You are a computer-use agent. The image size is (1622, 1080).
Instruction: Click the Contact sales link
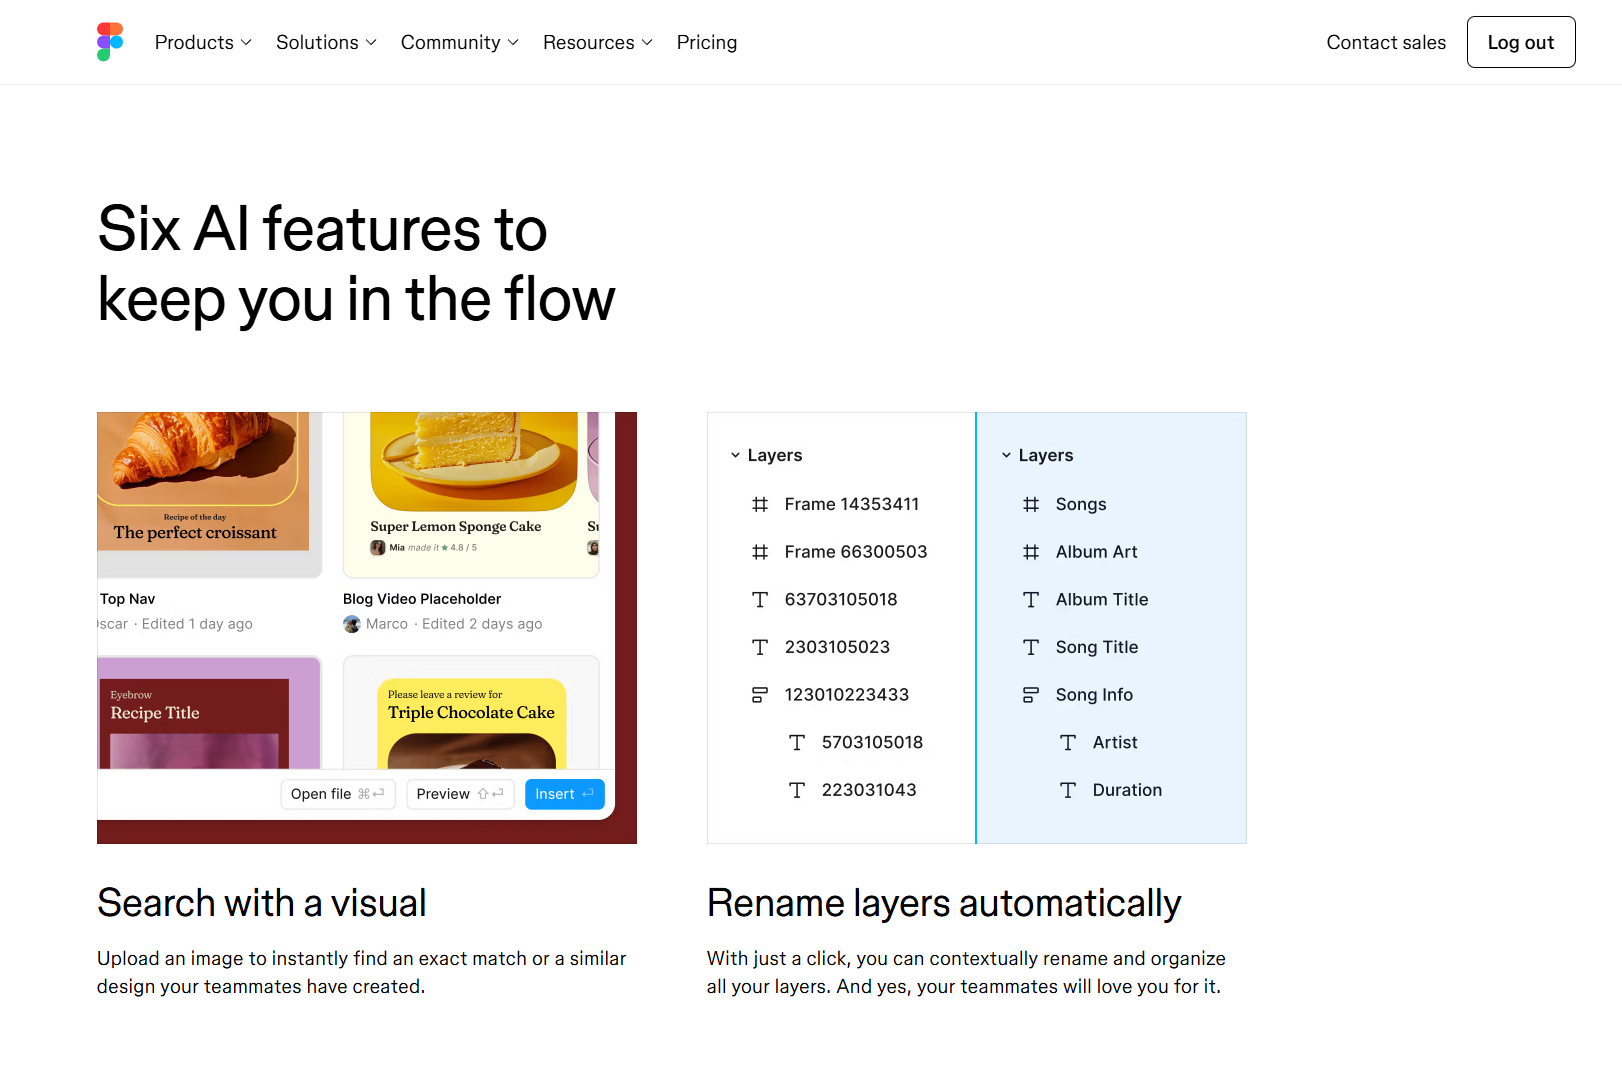(1385, 42)
